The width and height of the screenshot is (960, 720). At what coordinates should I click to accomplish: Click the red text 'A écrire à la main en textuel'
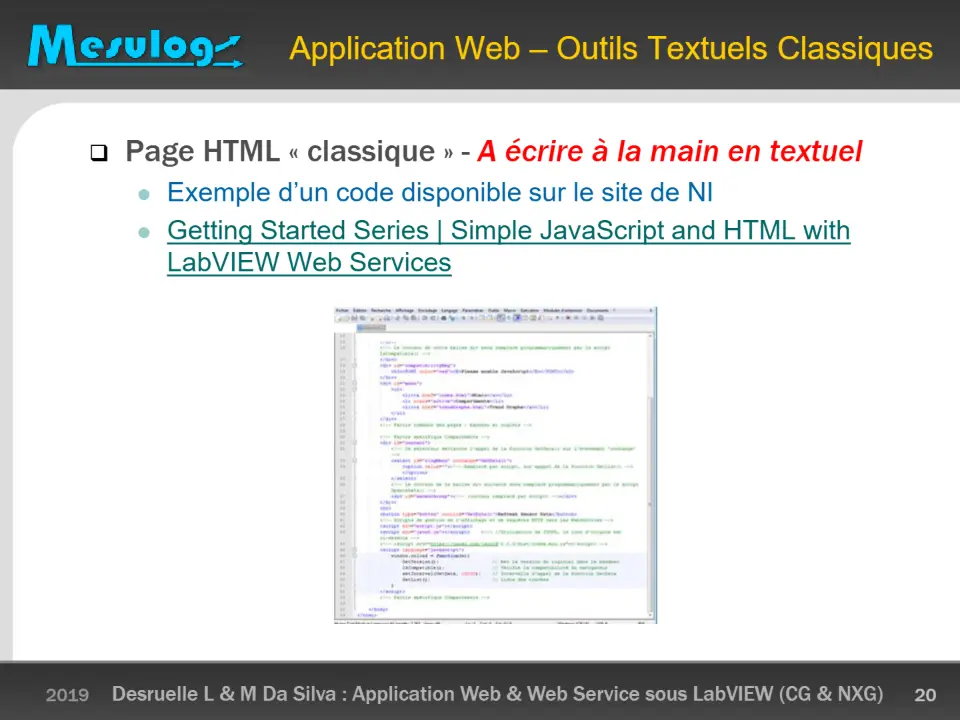coord(670,151)
